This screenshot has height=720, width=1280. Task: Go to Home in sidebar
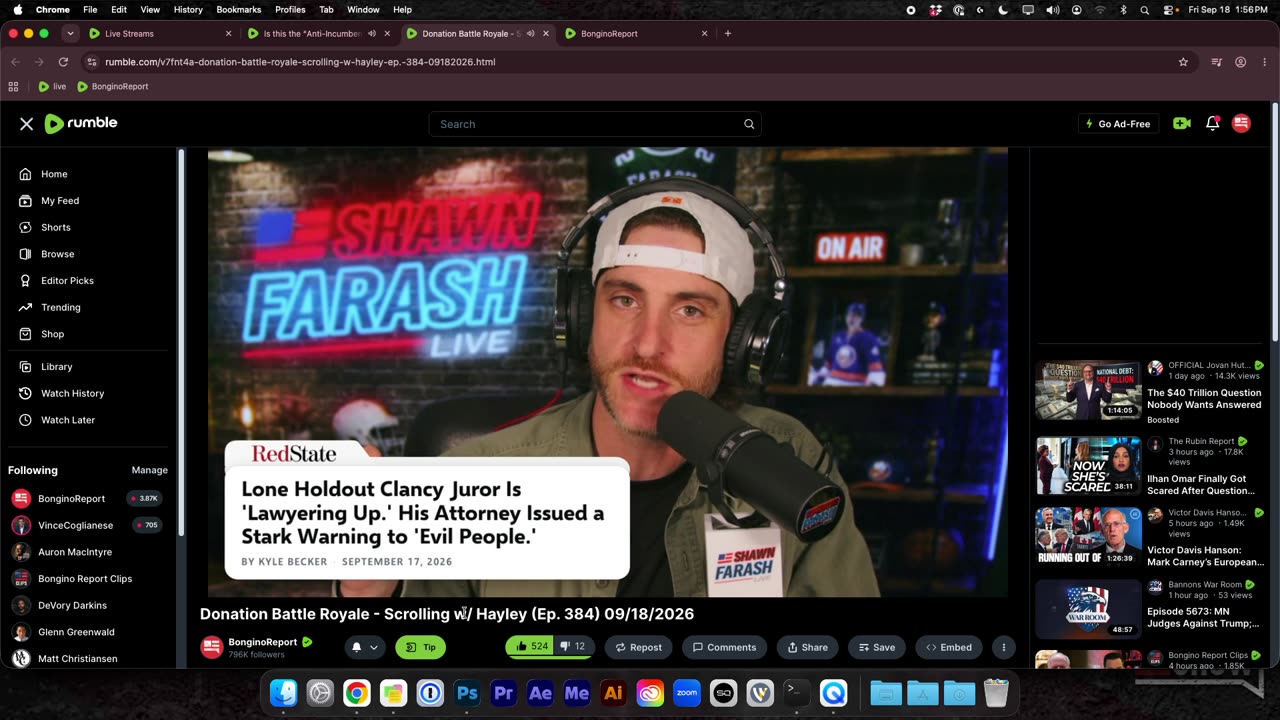coord(54,174)
